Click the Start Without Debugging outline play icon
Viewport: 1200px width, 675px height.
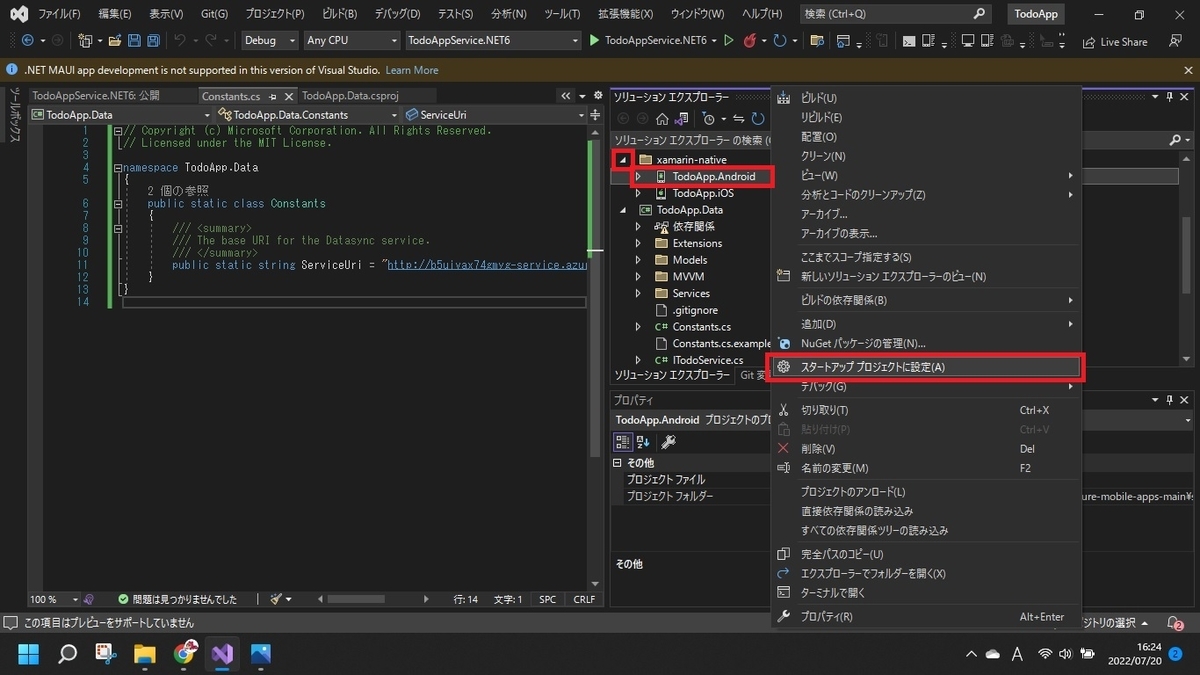(x=728, y=41)
